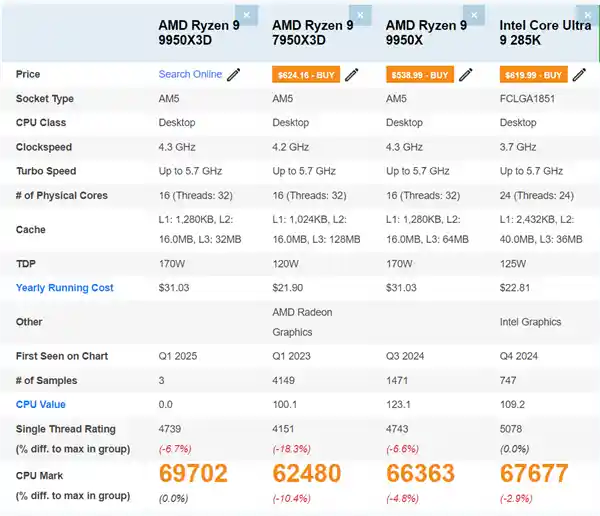Open the Yearly Running Cost link
Viewport: 600px width, 516px height.
(x=65, y=288)
